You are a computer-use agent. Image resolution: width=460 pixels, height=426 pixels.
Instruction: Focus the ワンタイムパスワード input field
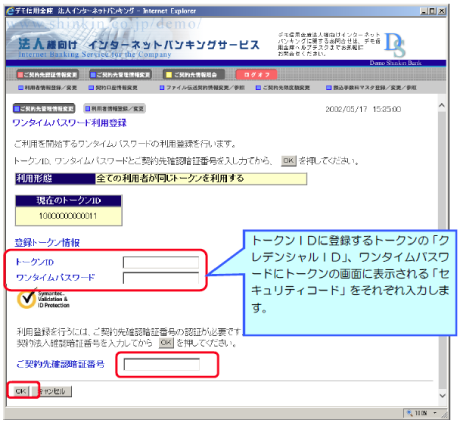click(161, 278)
